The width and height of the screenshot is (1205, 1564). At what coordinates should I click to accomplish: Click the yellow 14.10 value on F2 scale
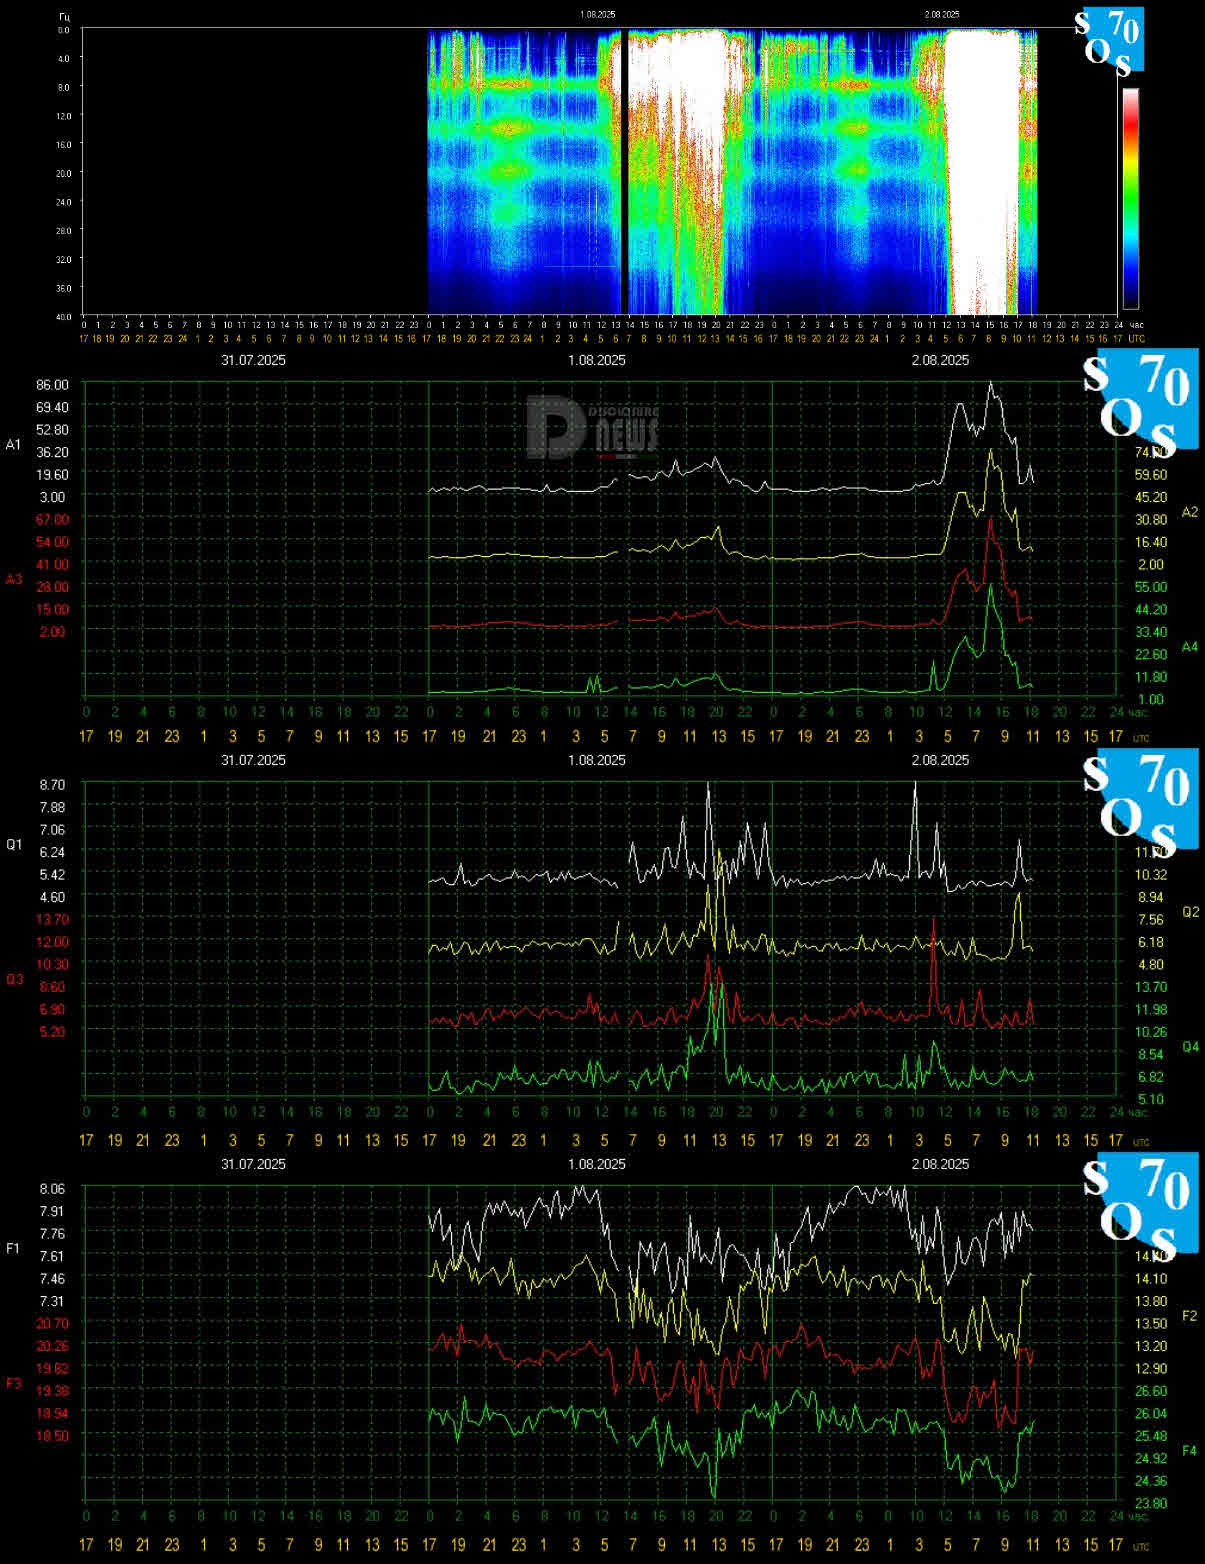tap(1151, 1278)
